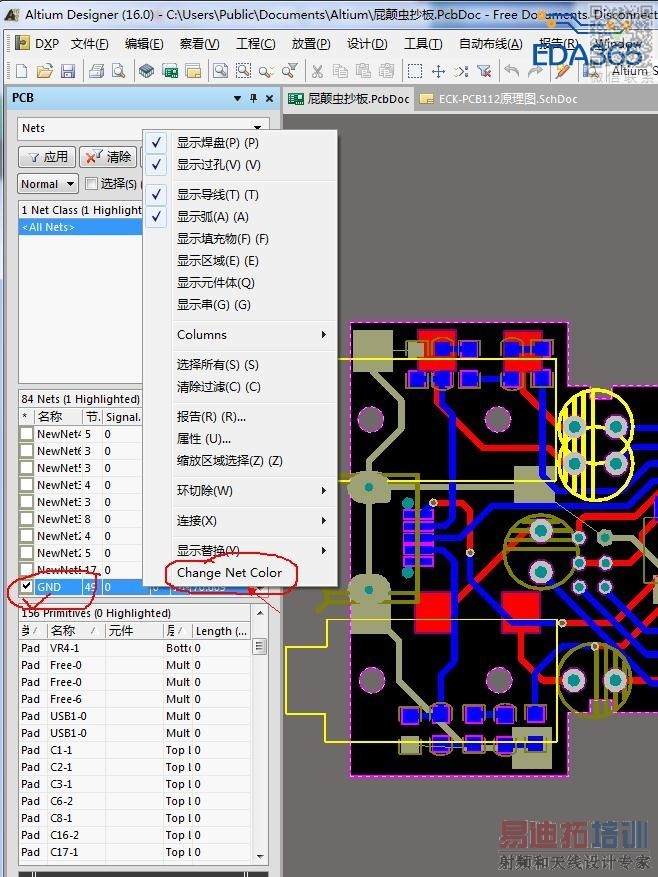Screen dimensions: 658x877
Task: Click the Select inside area icon
Action: (x=415, y=71)
